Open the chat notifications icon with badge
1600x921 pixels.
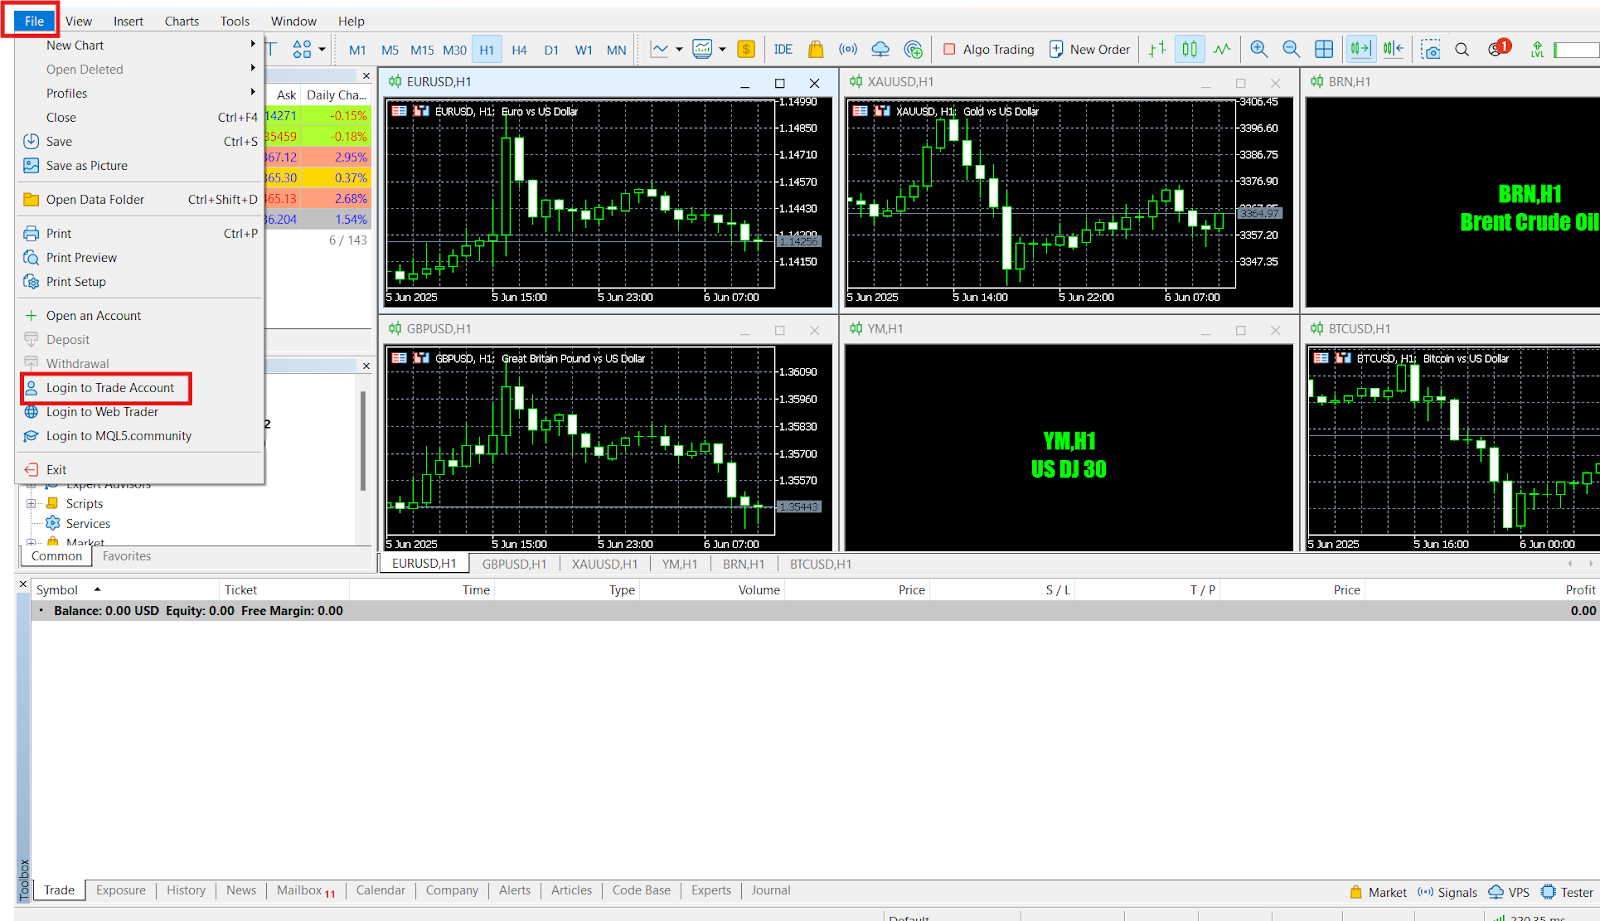1498,48
